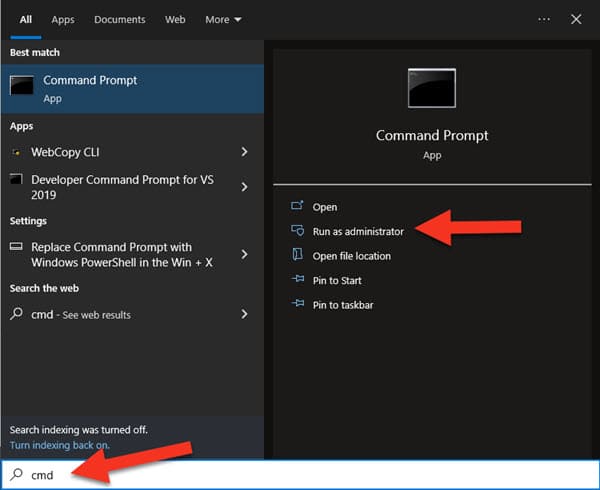Click the Open file location icon
Image resolution: width=600 pixels, height=490 pixels.
pyautogui.click(x=297, y=254)
